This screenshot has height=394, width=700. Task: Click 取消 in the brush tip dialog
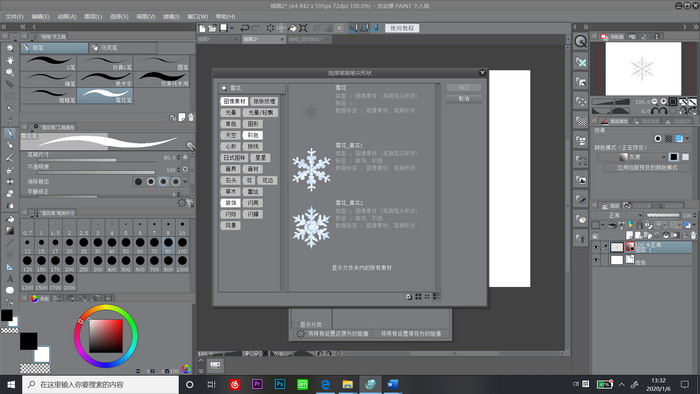(464, 99)
